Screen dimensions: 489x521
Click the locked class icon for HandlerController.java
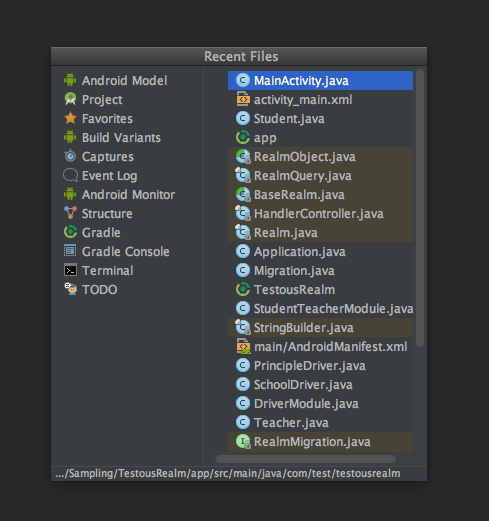coord(243,214)
